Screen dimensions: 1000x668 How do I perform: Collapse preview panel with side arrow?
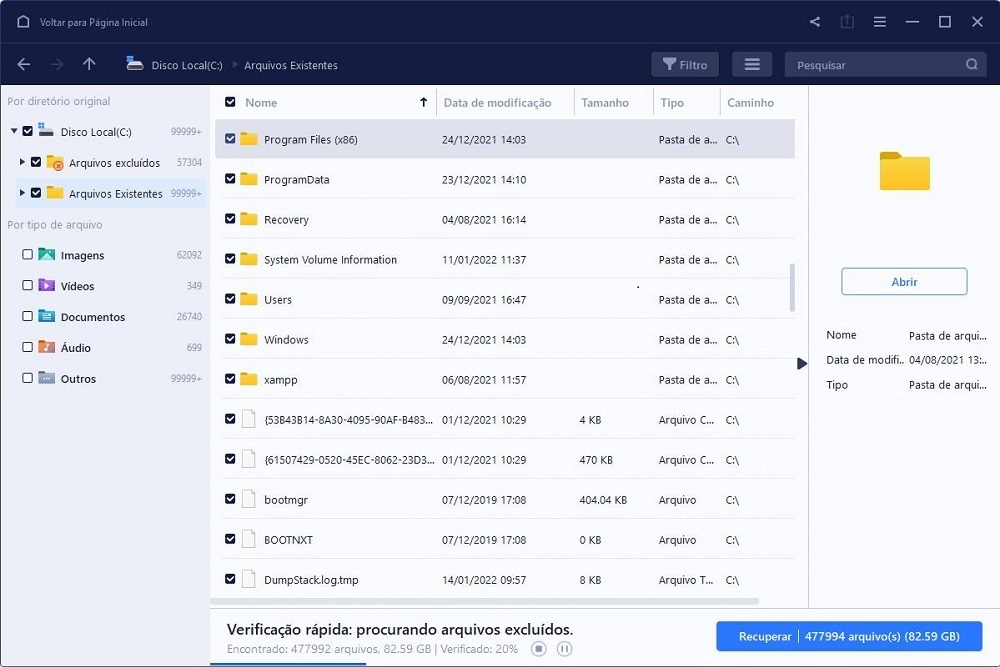(802, 364)
